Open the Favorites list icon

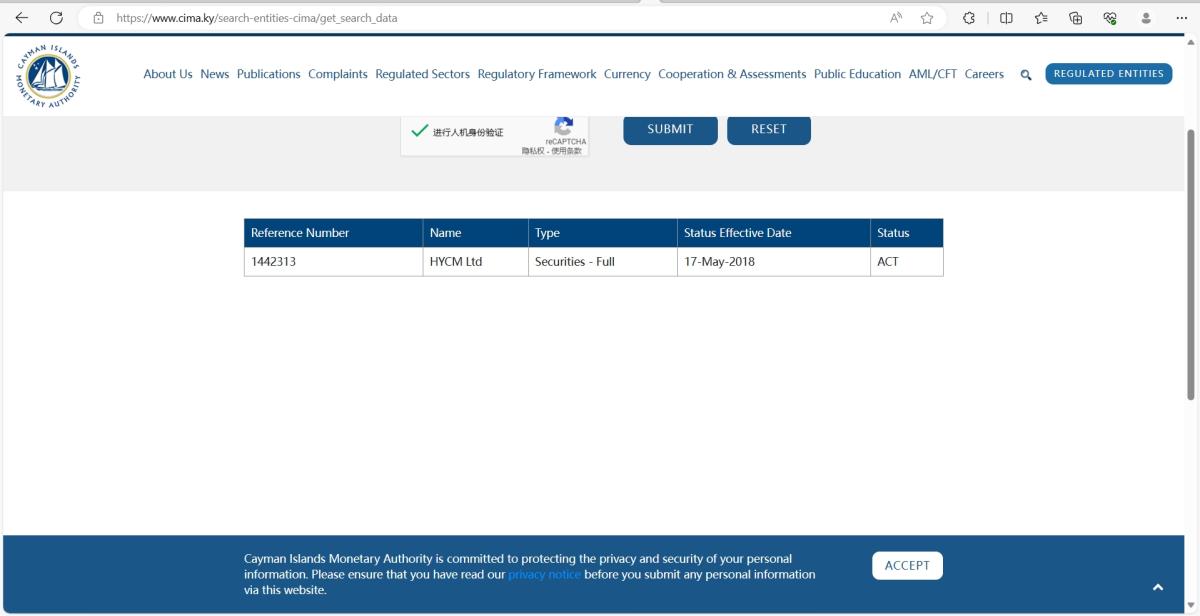point(1041,18)
